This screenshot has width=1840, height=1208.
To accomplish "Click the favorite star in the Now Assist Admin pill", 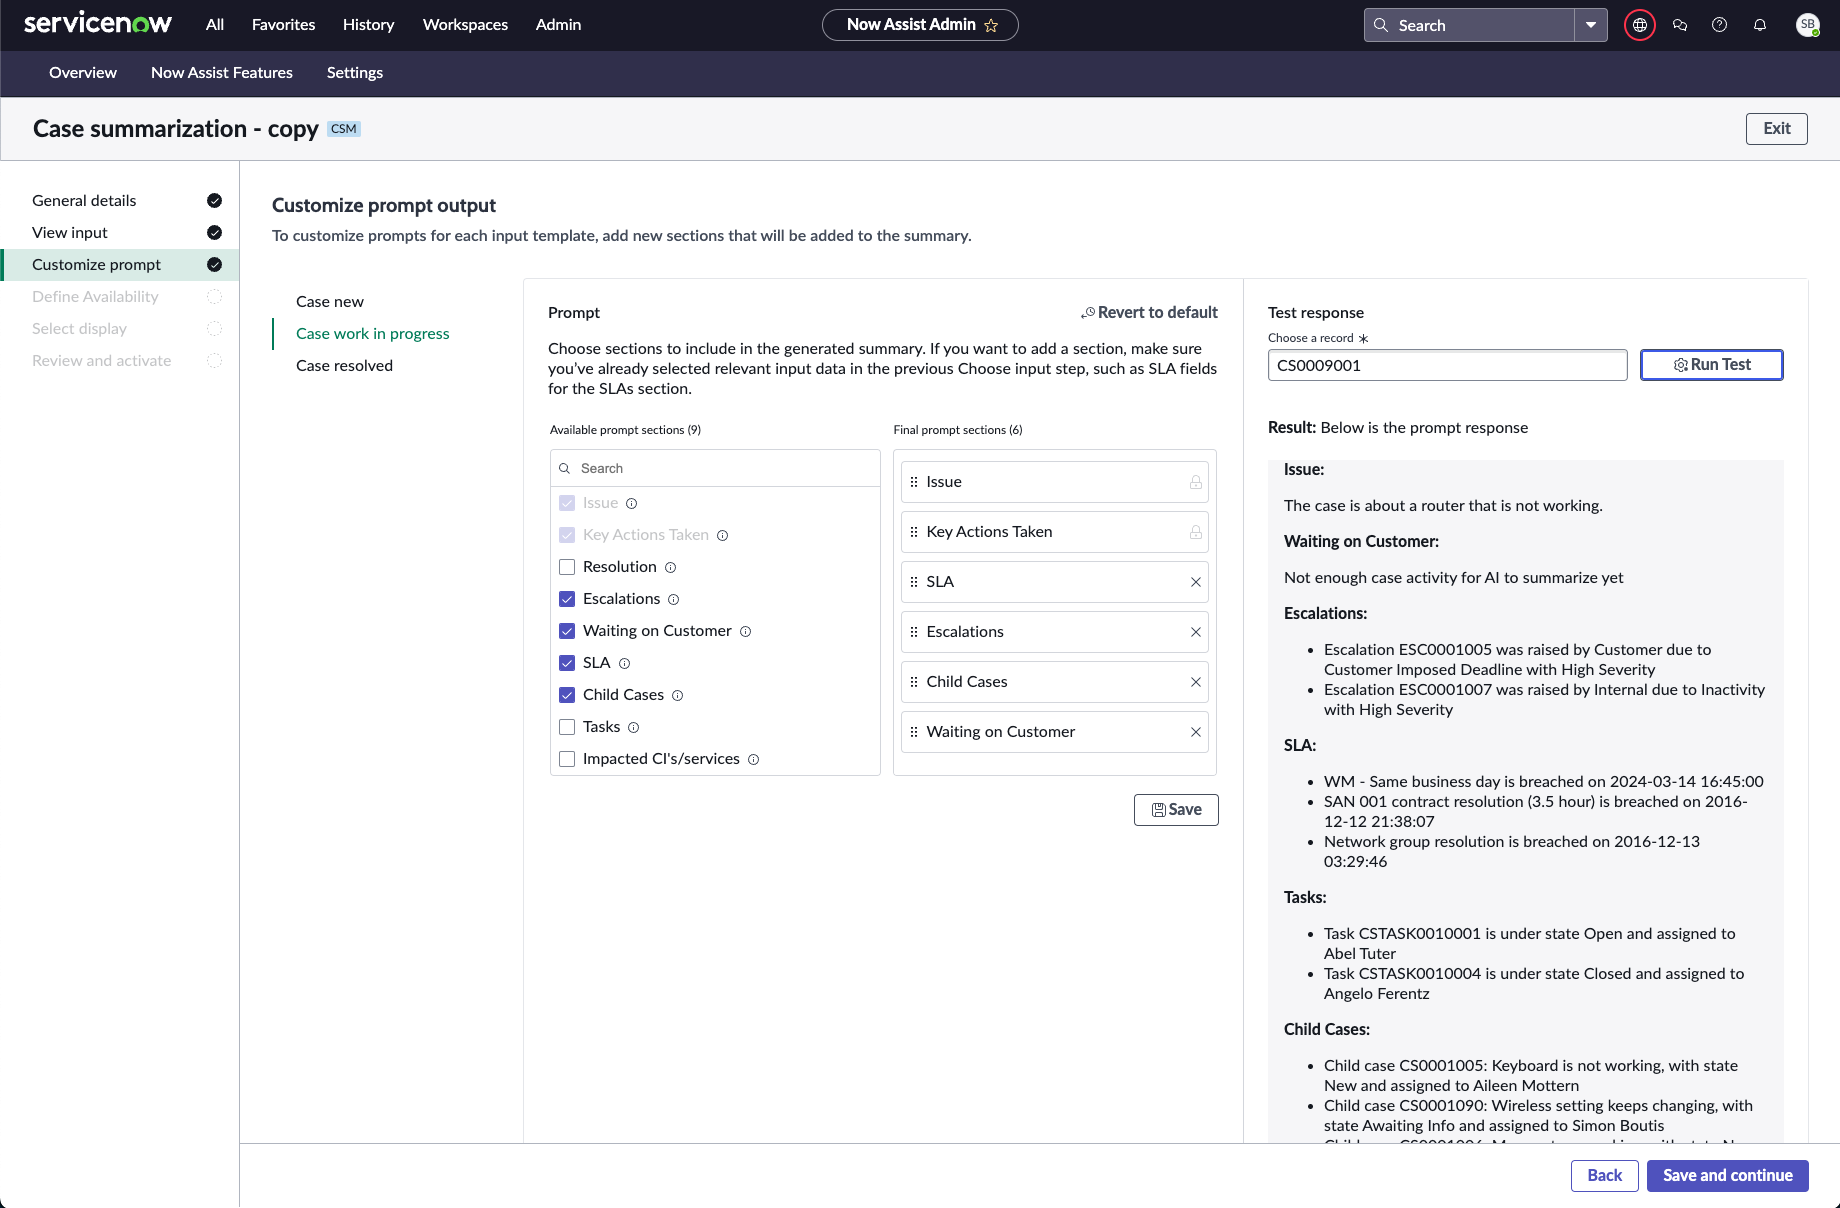I will point(991,25).
